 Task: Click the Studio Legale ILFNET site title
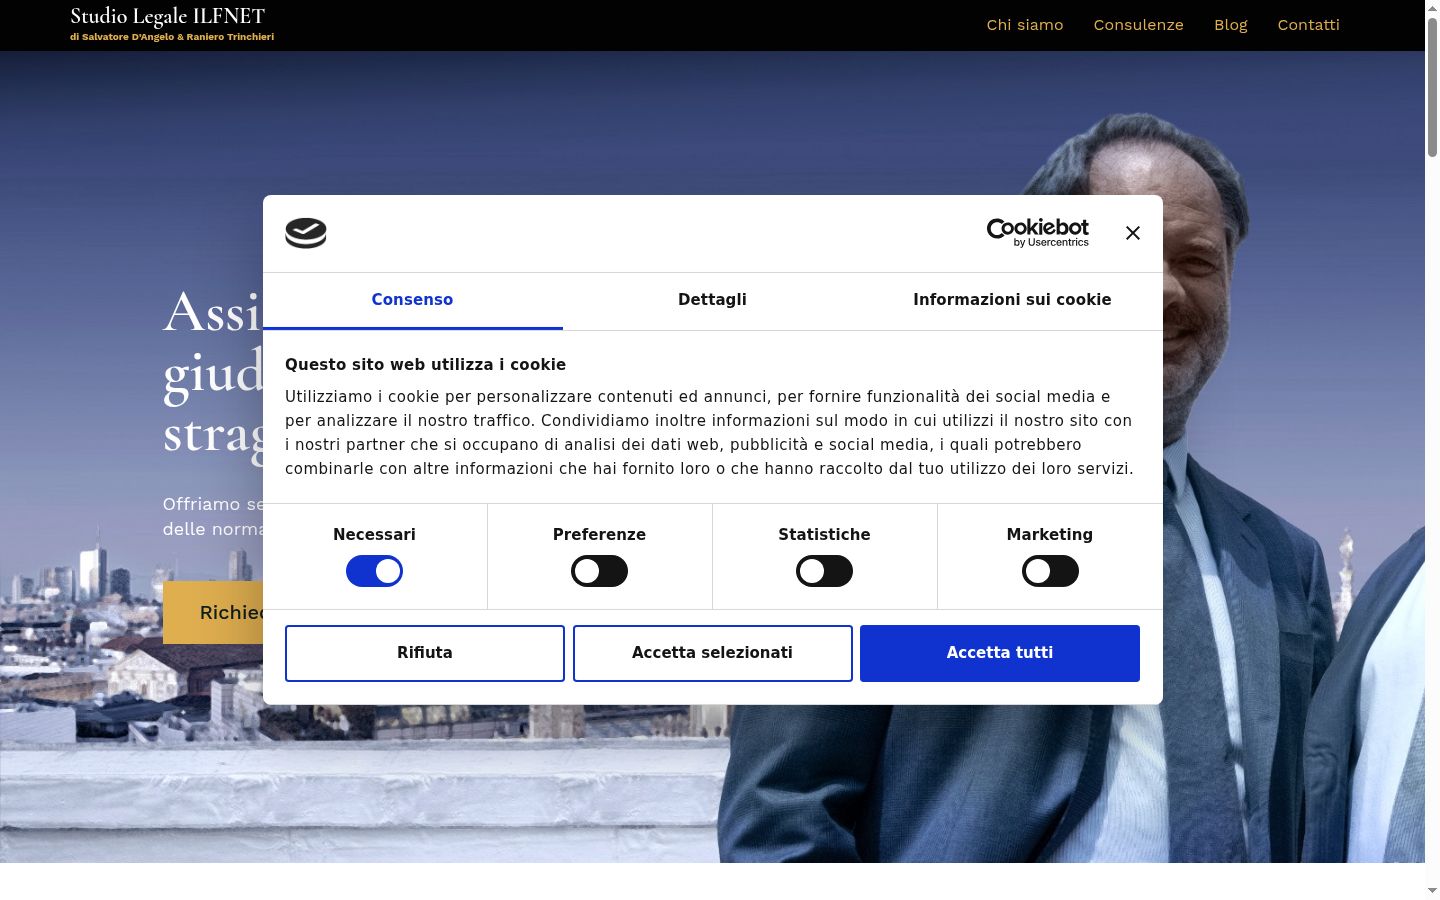pos(168,16)
